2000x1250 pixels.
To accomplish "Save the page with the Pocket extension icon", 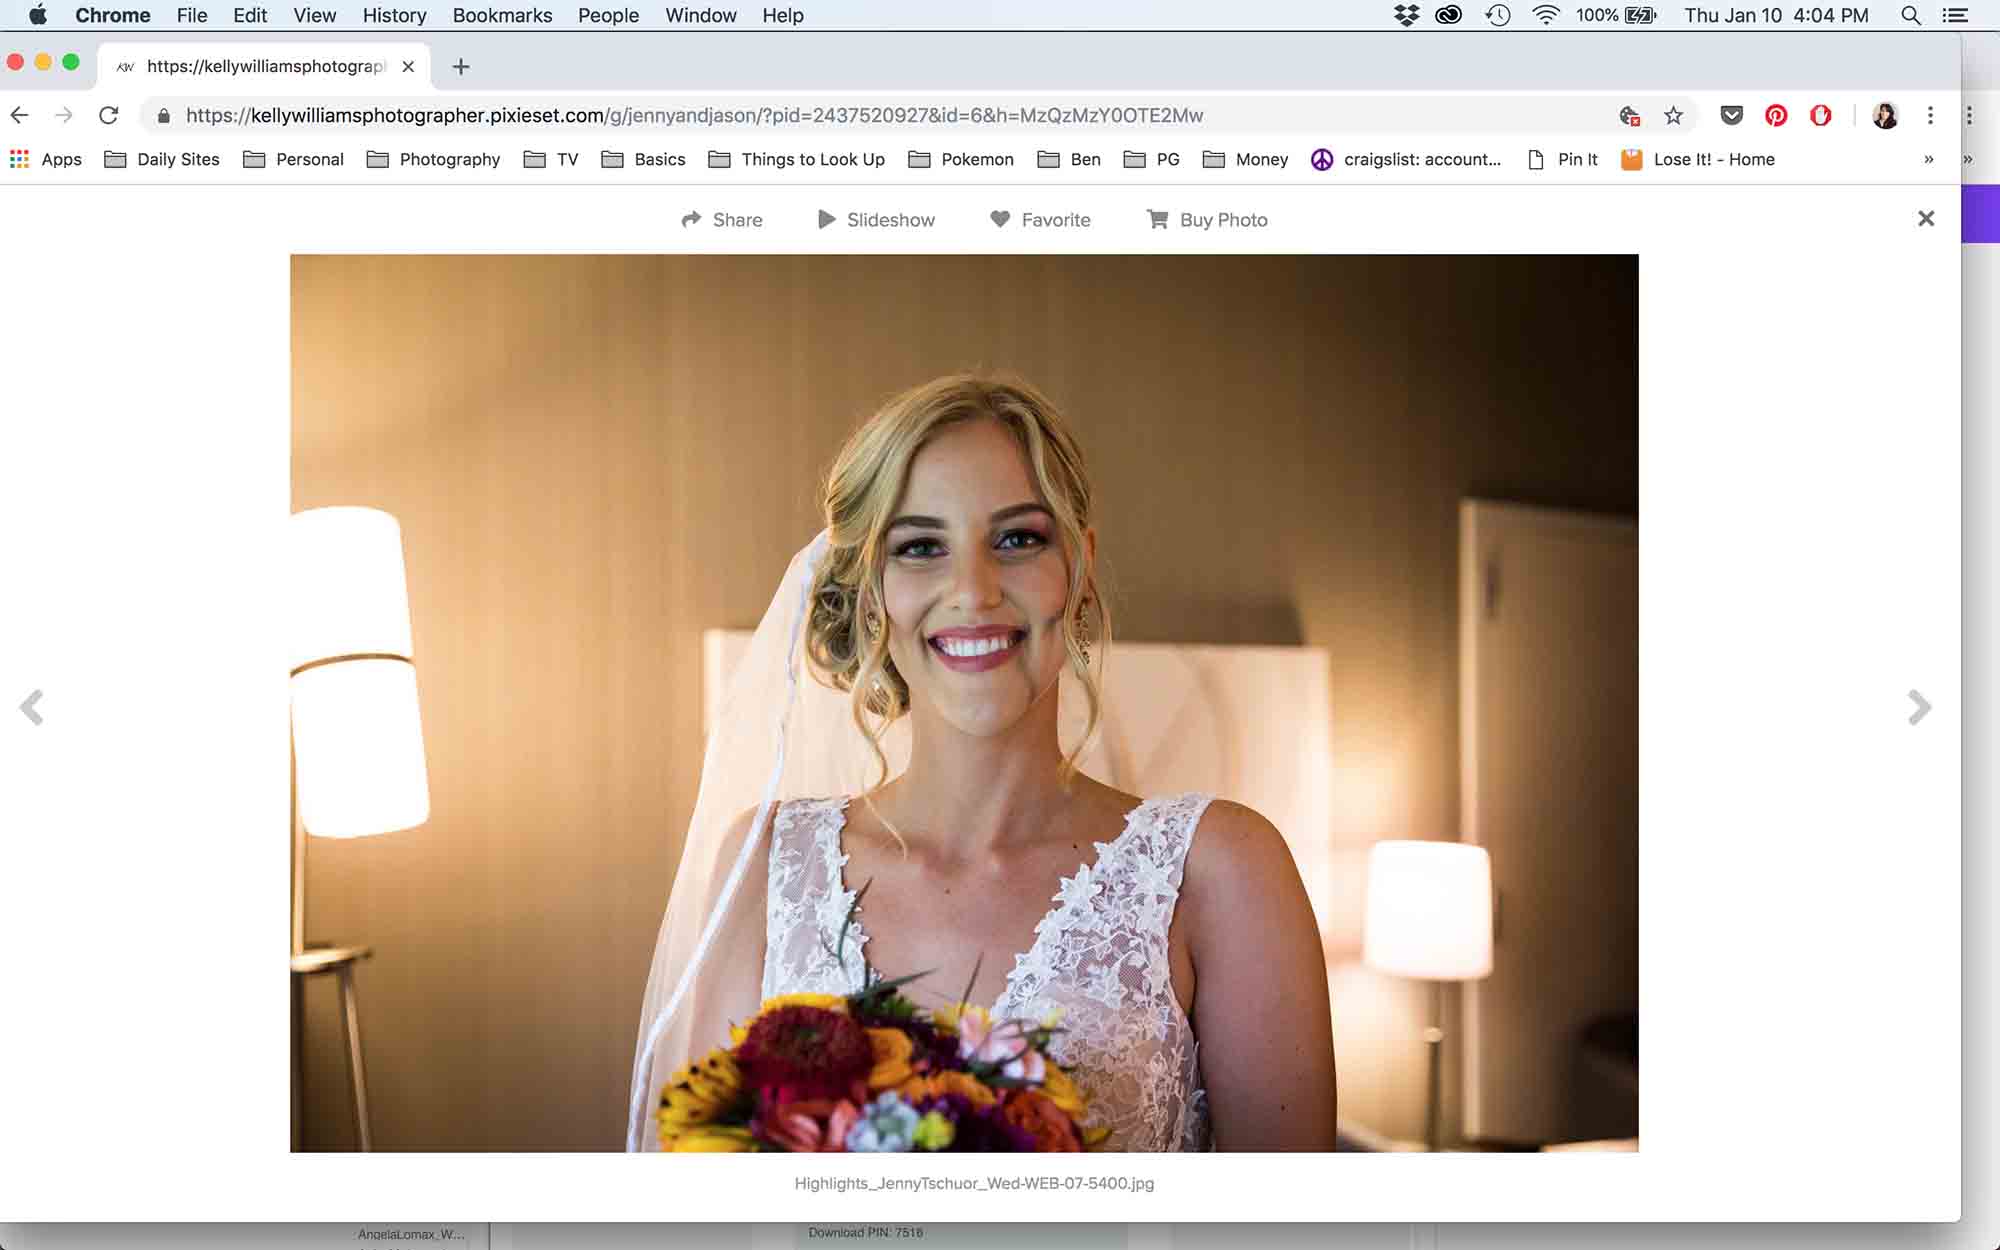I will 1729,115.
